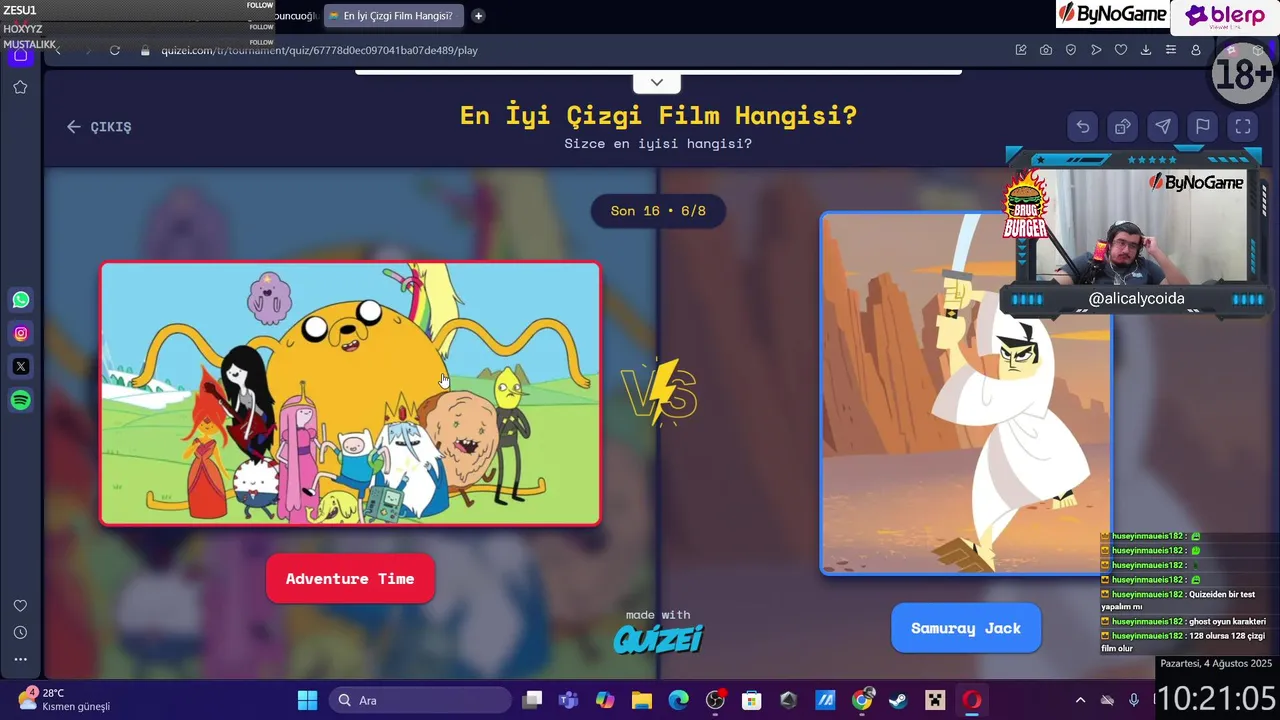Image resolution: width=1280 pixels, height=720 pixels.
Task: Open sidebar more options (three dots)
Action: click(20, 659)
